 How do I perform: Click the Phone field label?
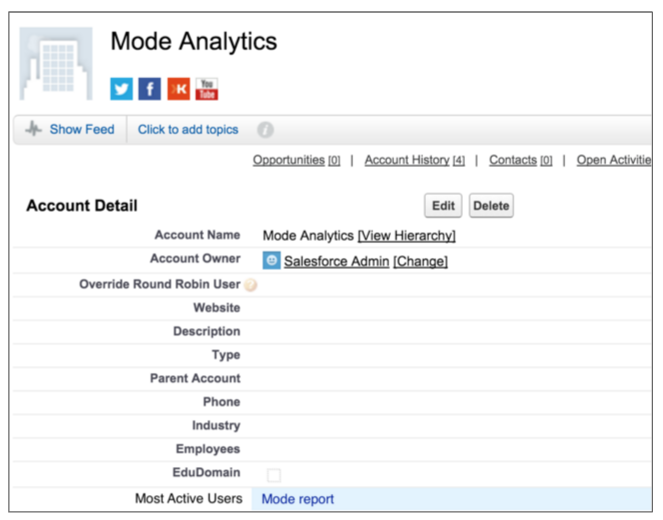click(222, 402)
